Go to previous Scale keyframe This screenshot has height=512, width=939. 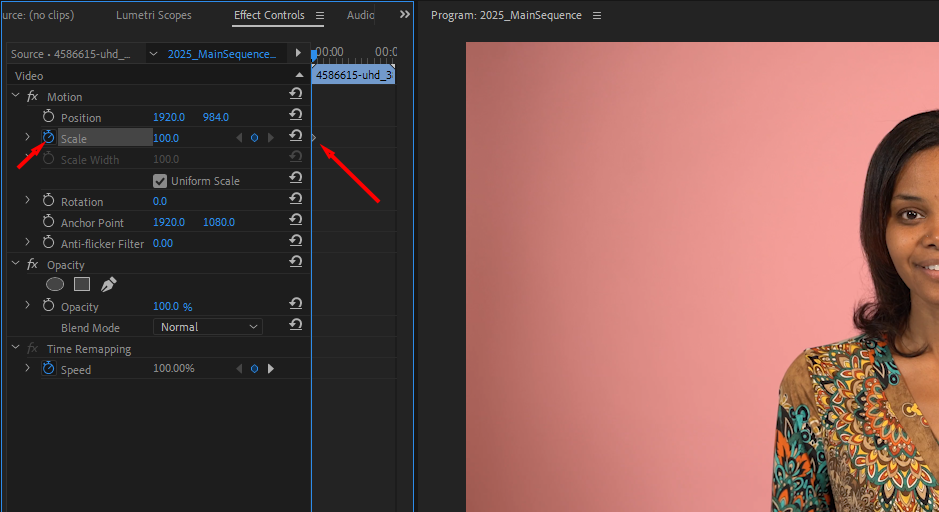point(240,138)
